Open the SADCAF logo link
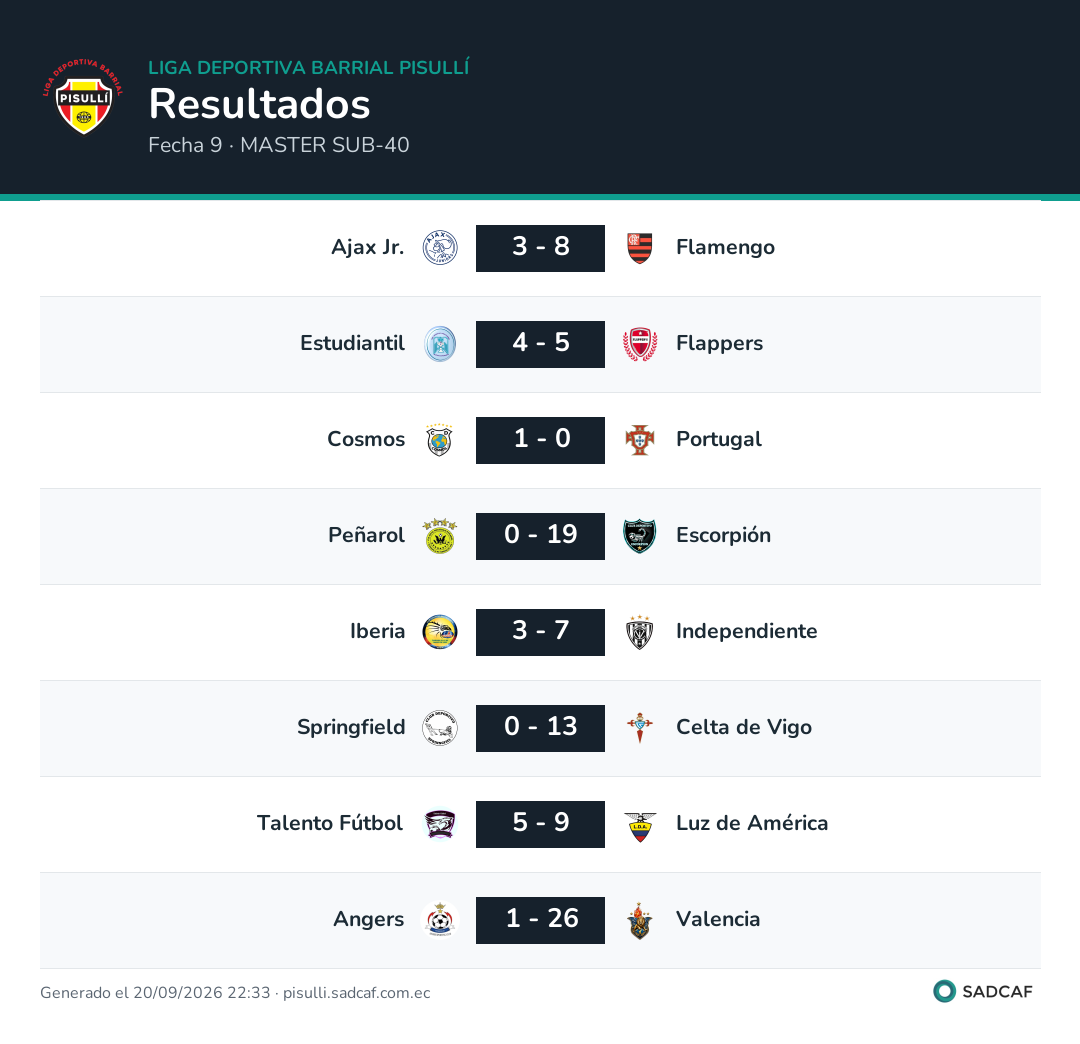The width and height of the screenshot is (1080, 1044). (983, 992)
